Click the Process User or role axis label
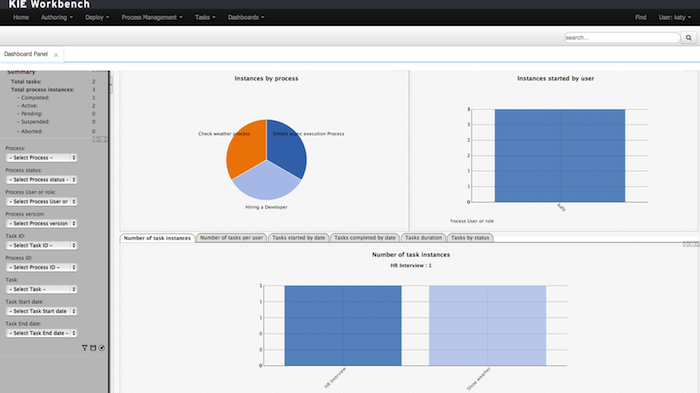700x393 pixels. coord(471,221)
